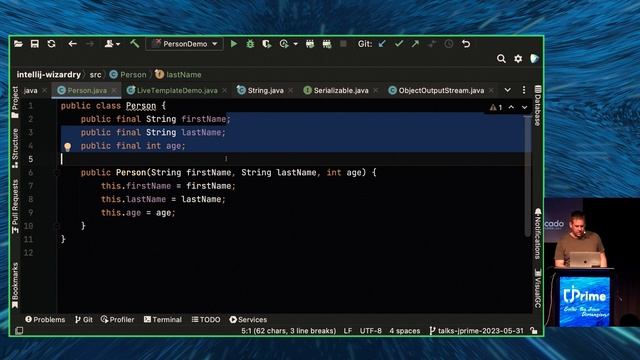
Task: Navigate forward with the right arrow
Action: [90, 44]
